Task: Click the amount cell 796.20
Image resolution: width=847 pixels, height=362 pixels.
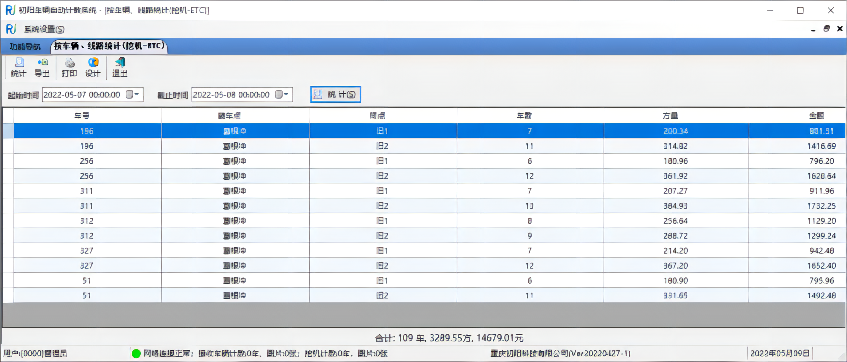Action: [797, 161]
